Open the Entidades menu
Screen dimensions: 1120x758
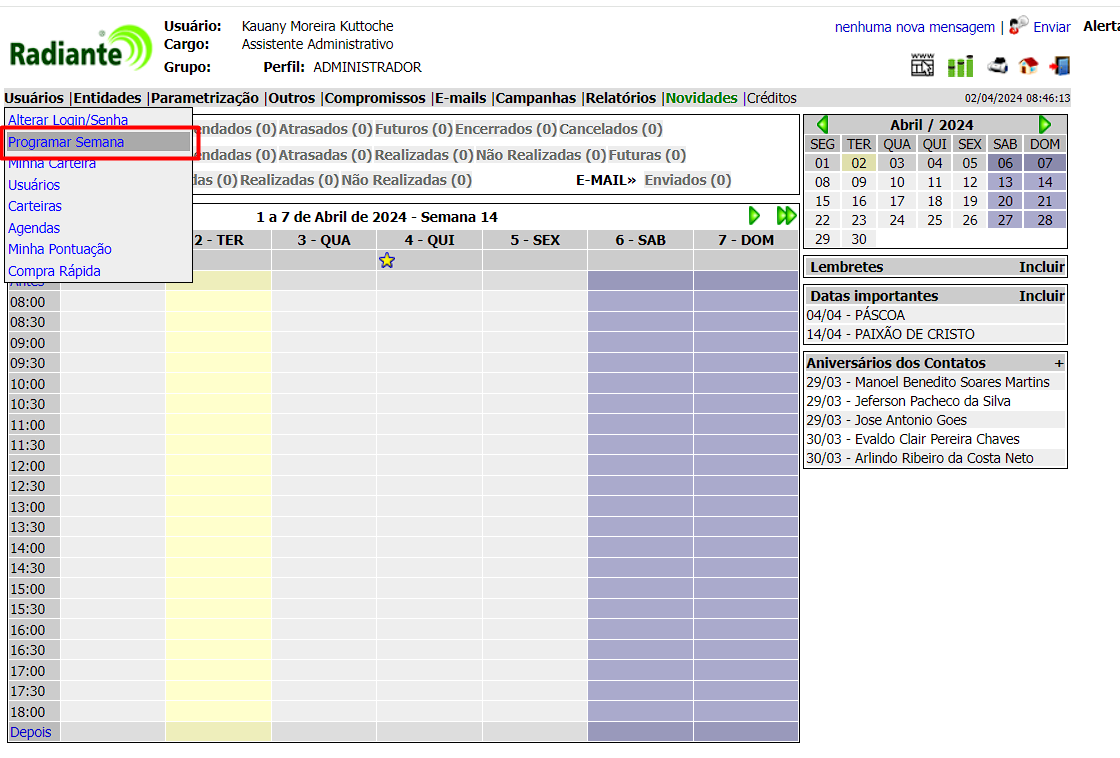pyautogui.click(x=108, y=98)
